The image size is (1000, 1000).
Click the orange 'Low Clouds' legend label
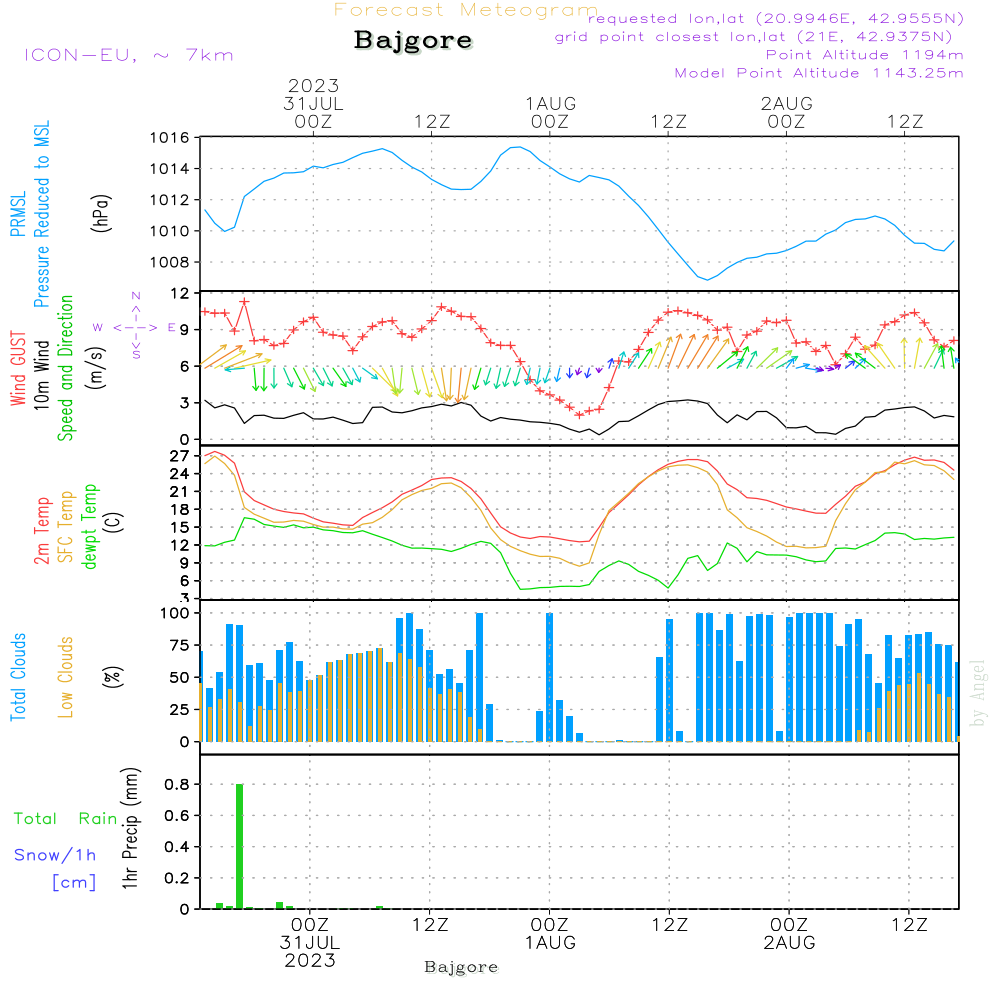click(66, 677)
